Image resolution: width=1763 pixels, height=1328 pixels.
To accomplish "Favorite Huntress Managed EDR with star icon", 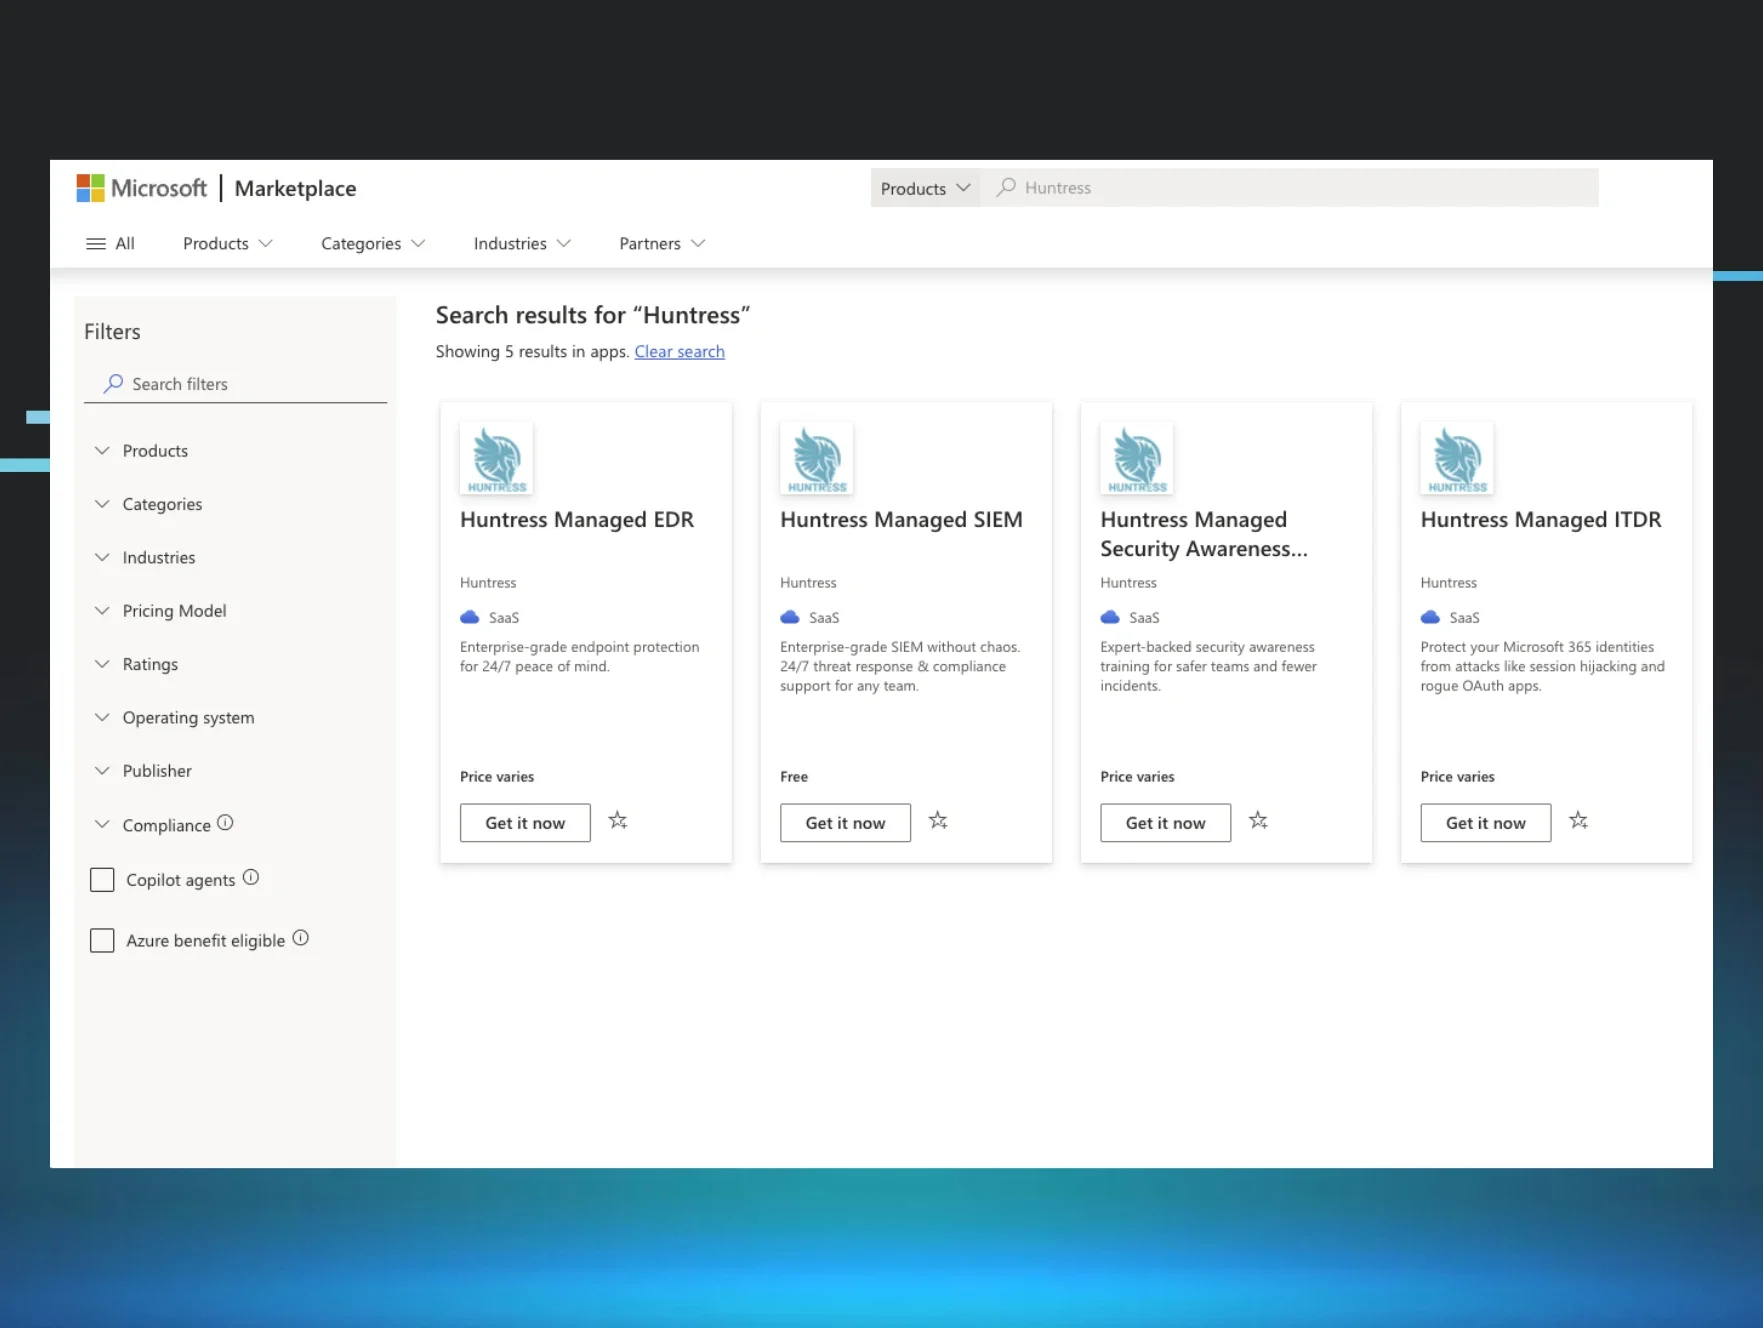I will pos(618,821).
